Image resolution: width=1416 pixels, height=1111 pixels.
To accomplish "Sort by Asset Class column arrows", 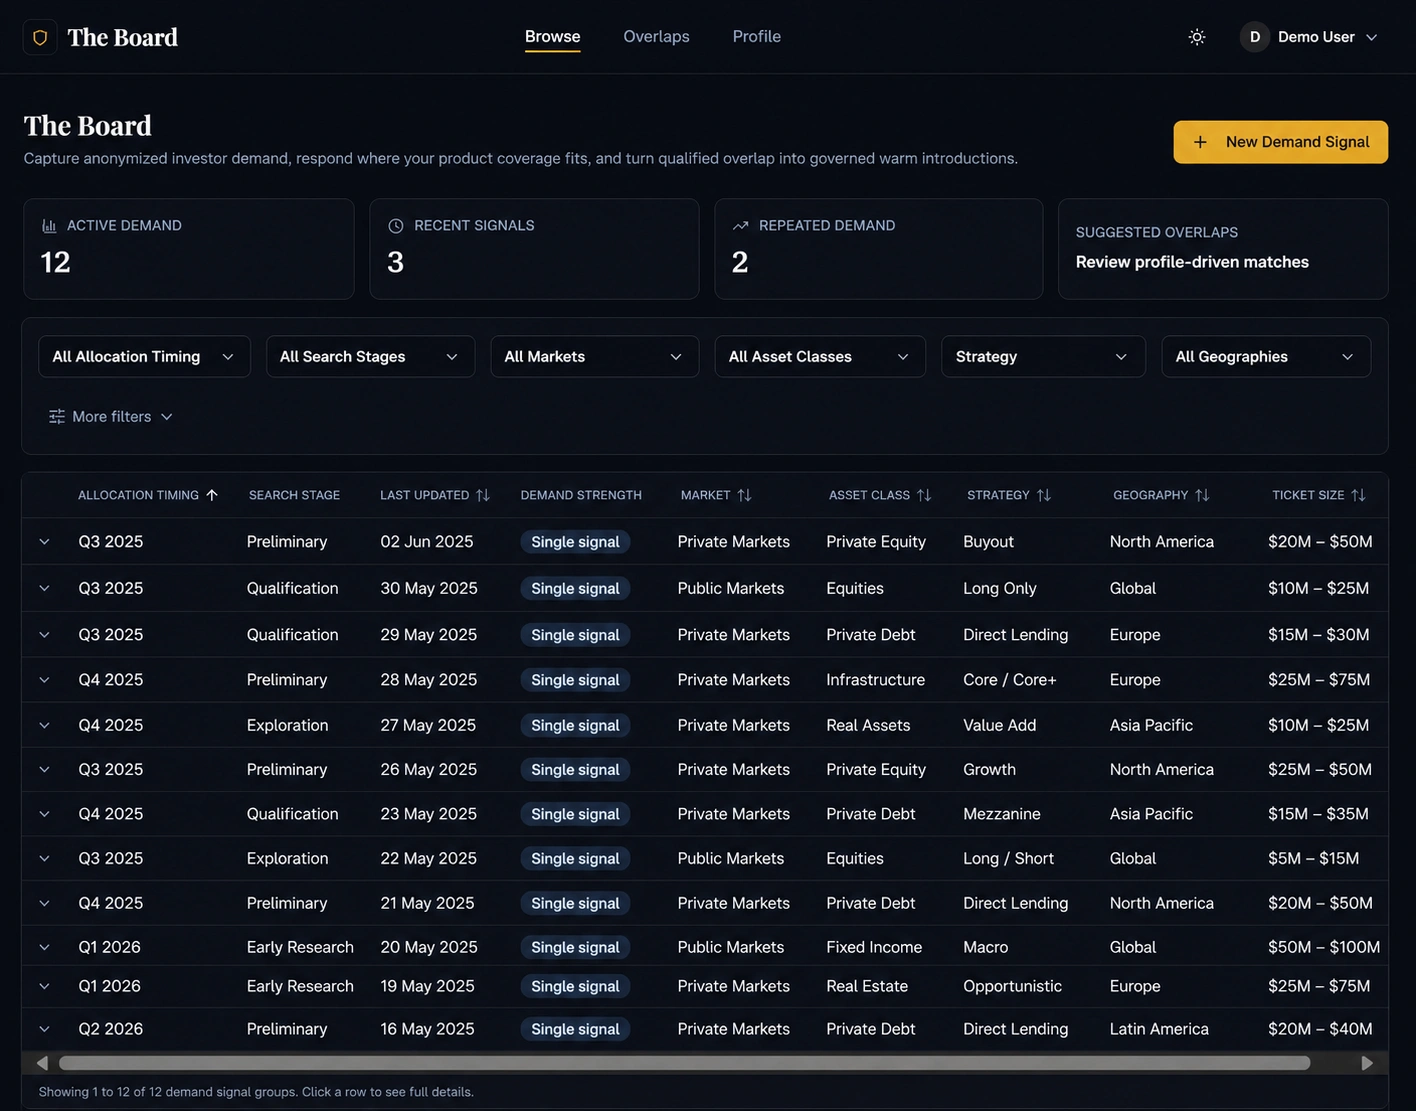I will 924,495.
